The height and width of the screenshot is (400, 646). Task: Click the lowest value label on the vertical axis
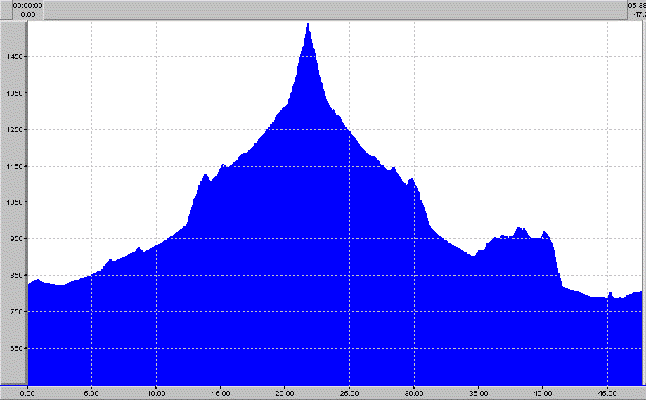click(x=13, y=348)
